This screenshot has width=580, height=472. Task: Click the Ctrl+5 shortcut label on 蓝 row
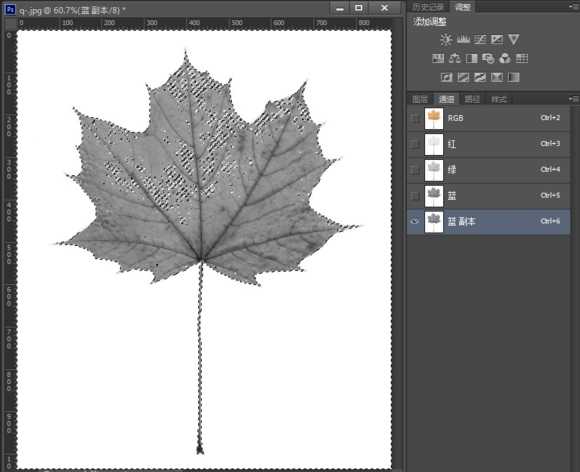pyautogui.click(x=550, y=196)
